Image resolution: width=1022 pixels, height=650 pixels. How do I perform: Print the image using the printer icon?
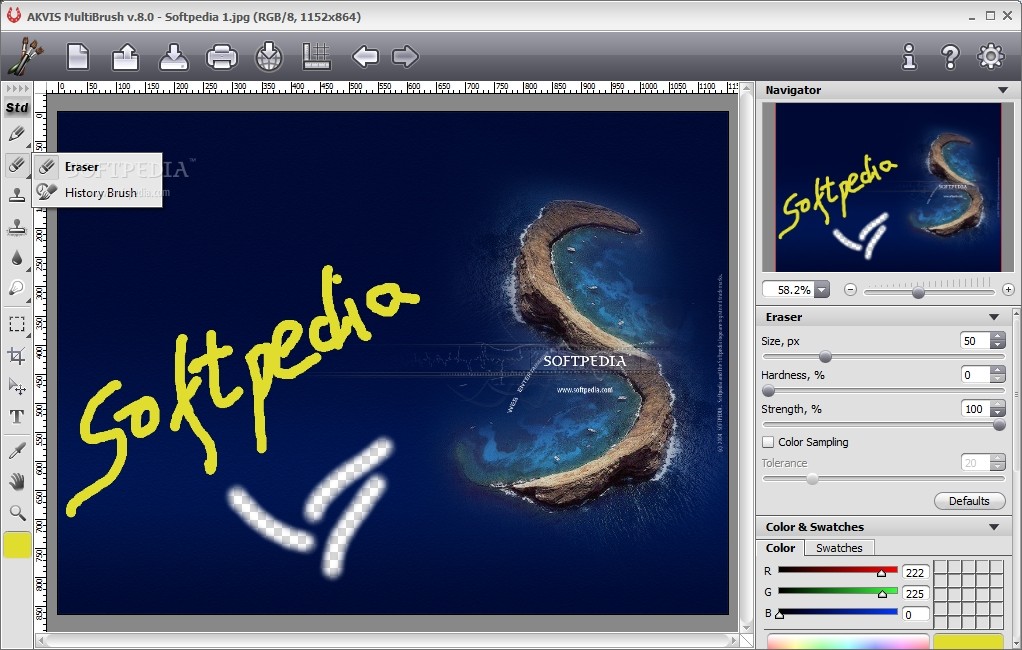(x=222, y=56)
